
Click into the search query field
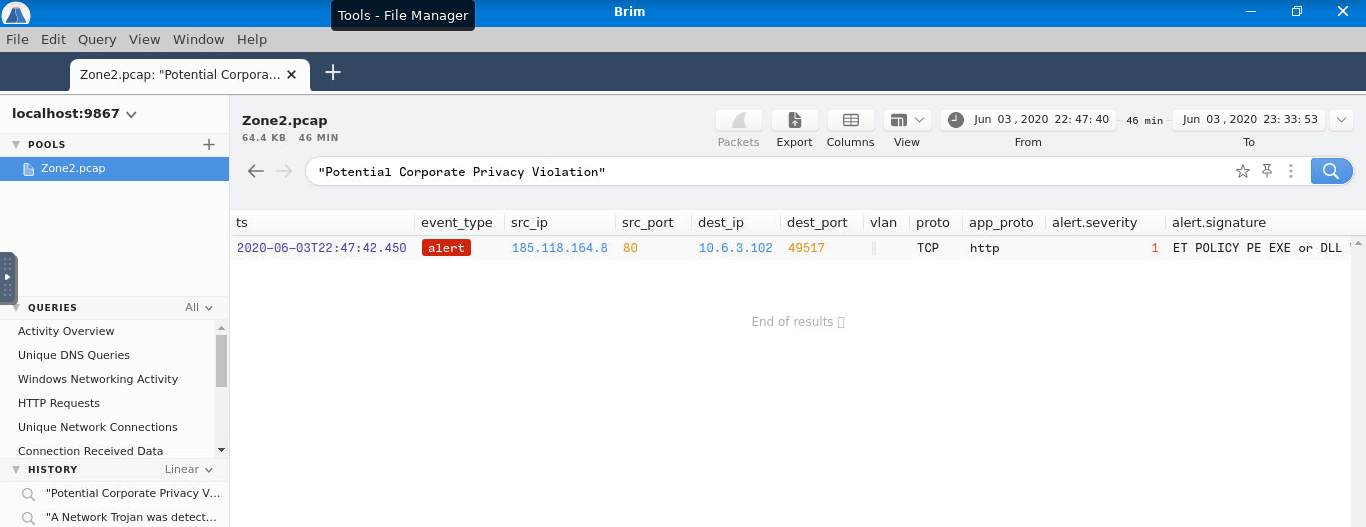(x=770, y=172)
